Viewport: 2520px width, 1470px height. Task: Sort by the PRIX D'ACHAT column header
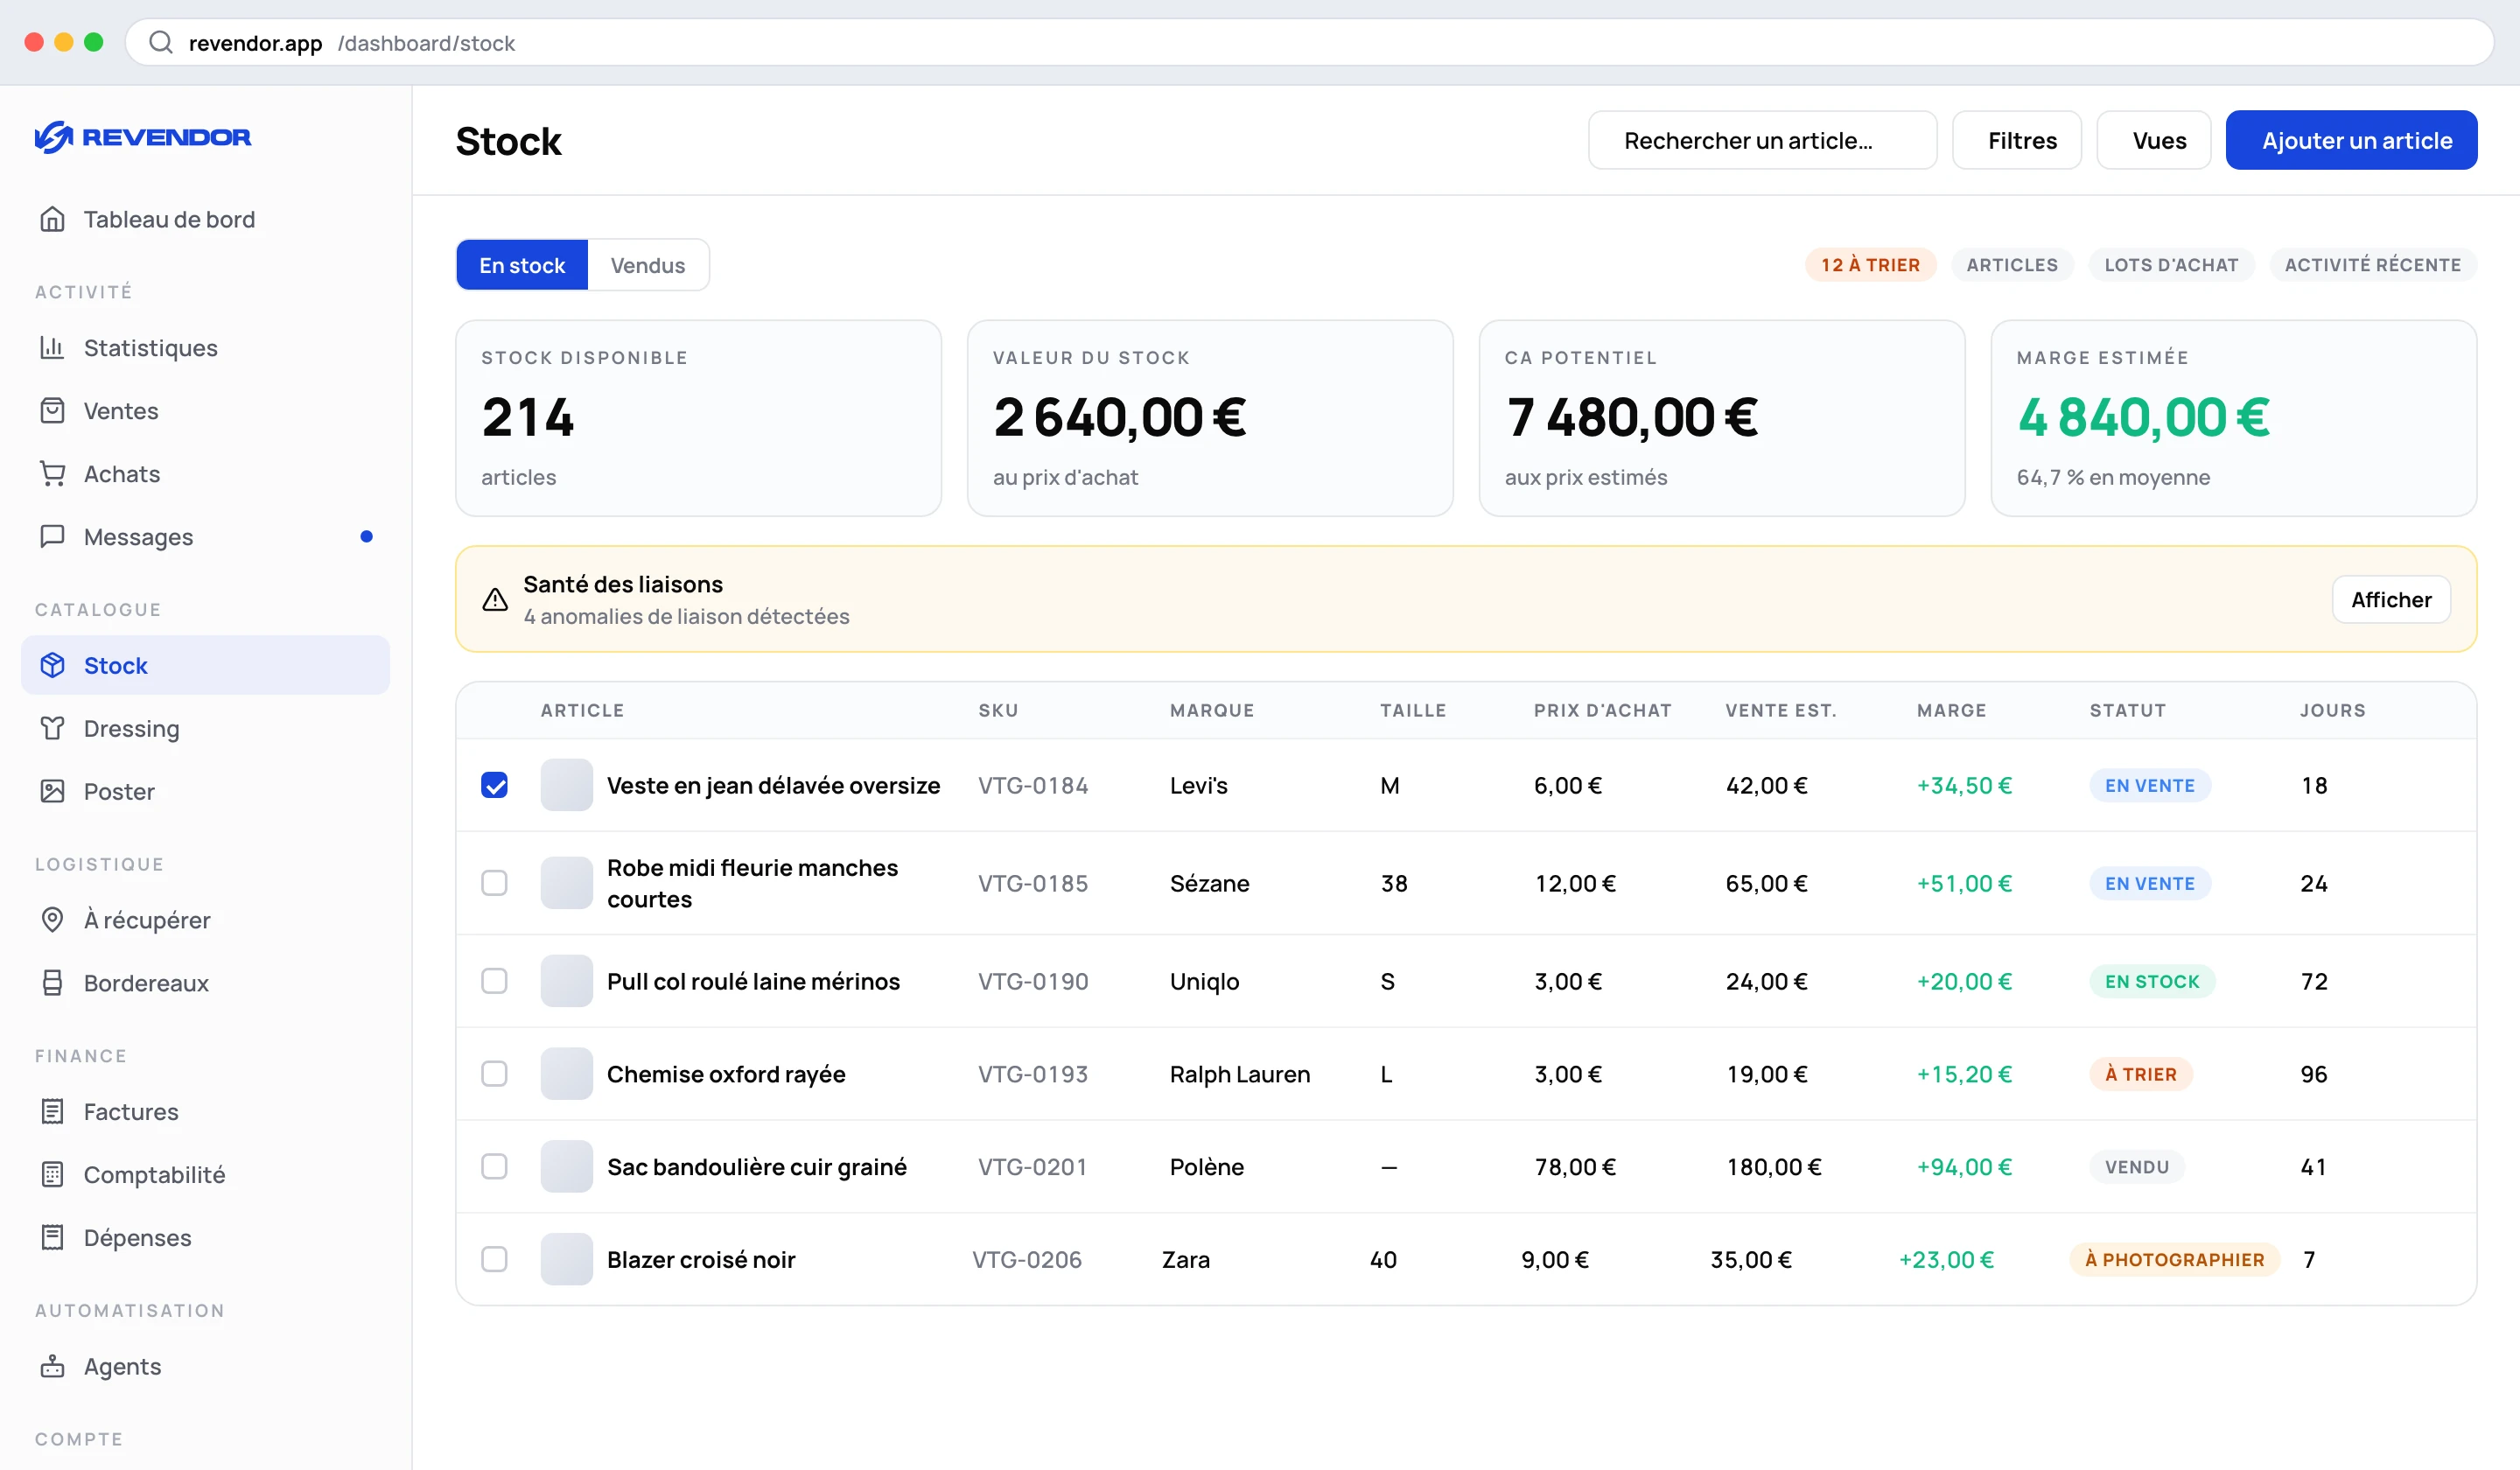pos(1602,710)
